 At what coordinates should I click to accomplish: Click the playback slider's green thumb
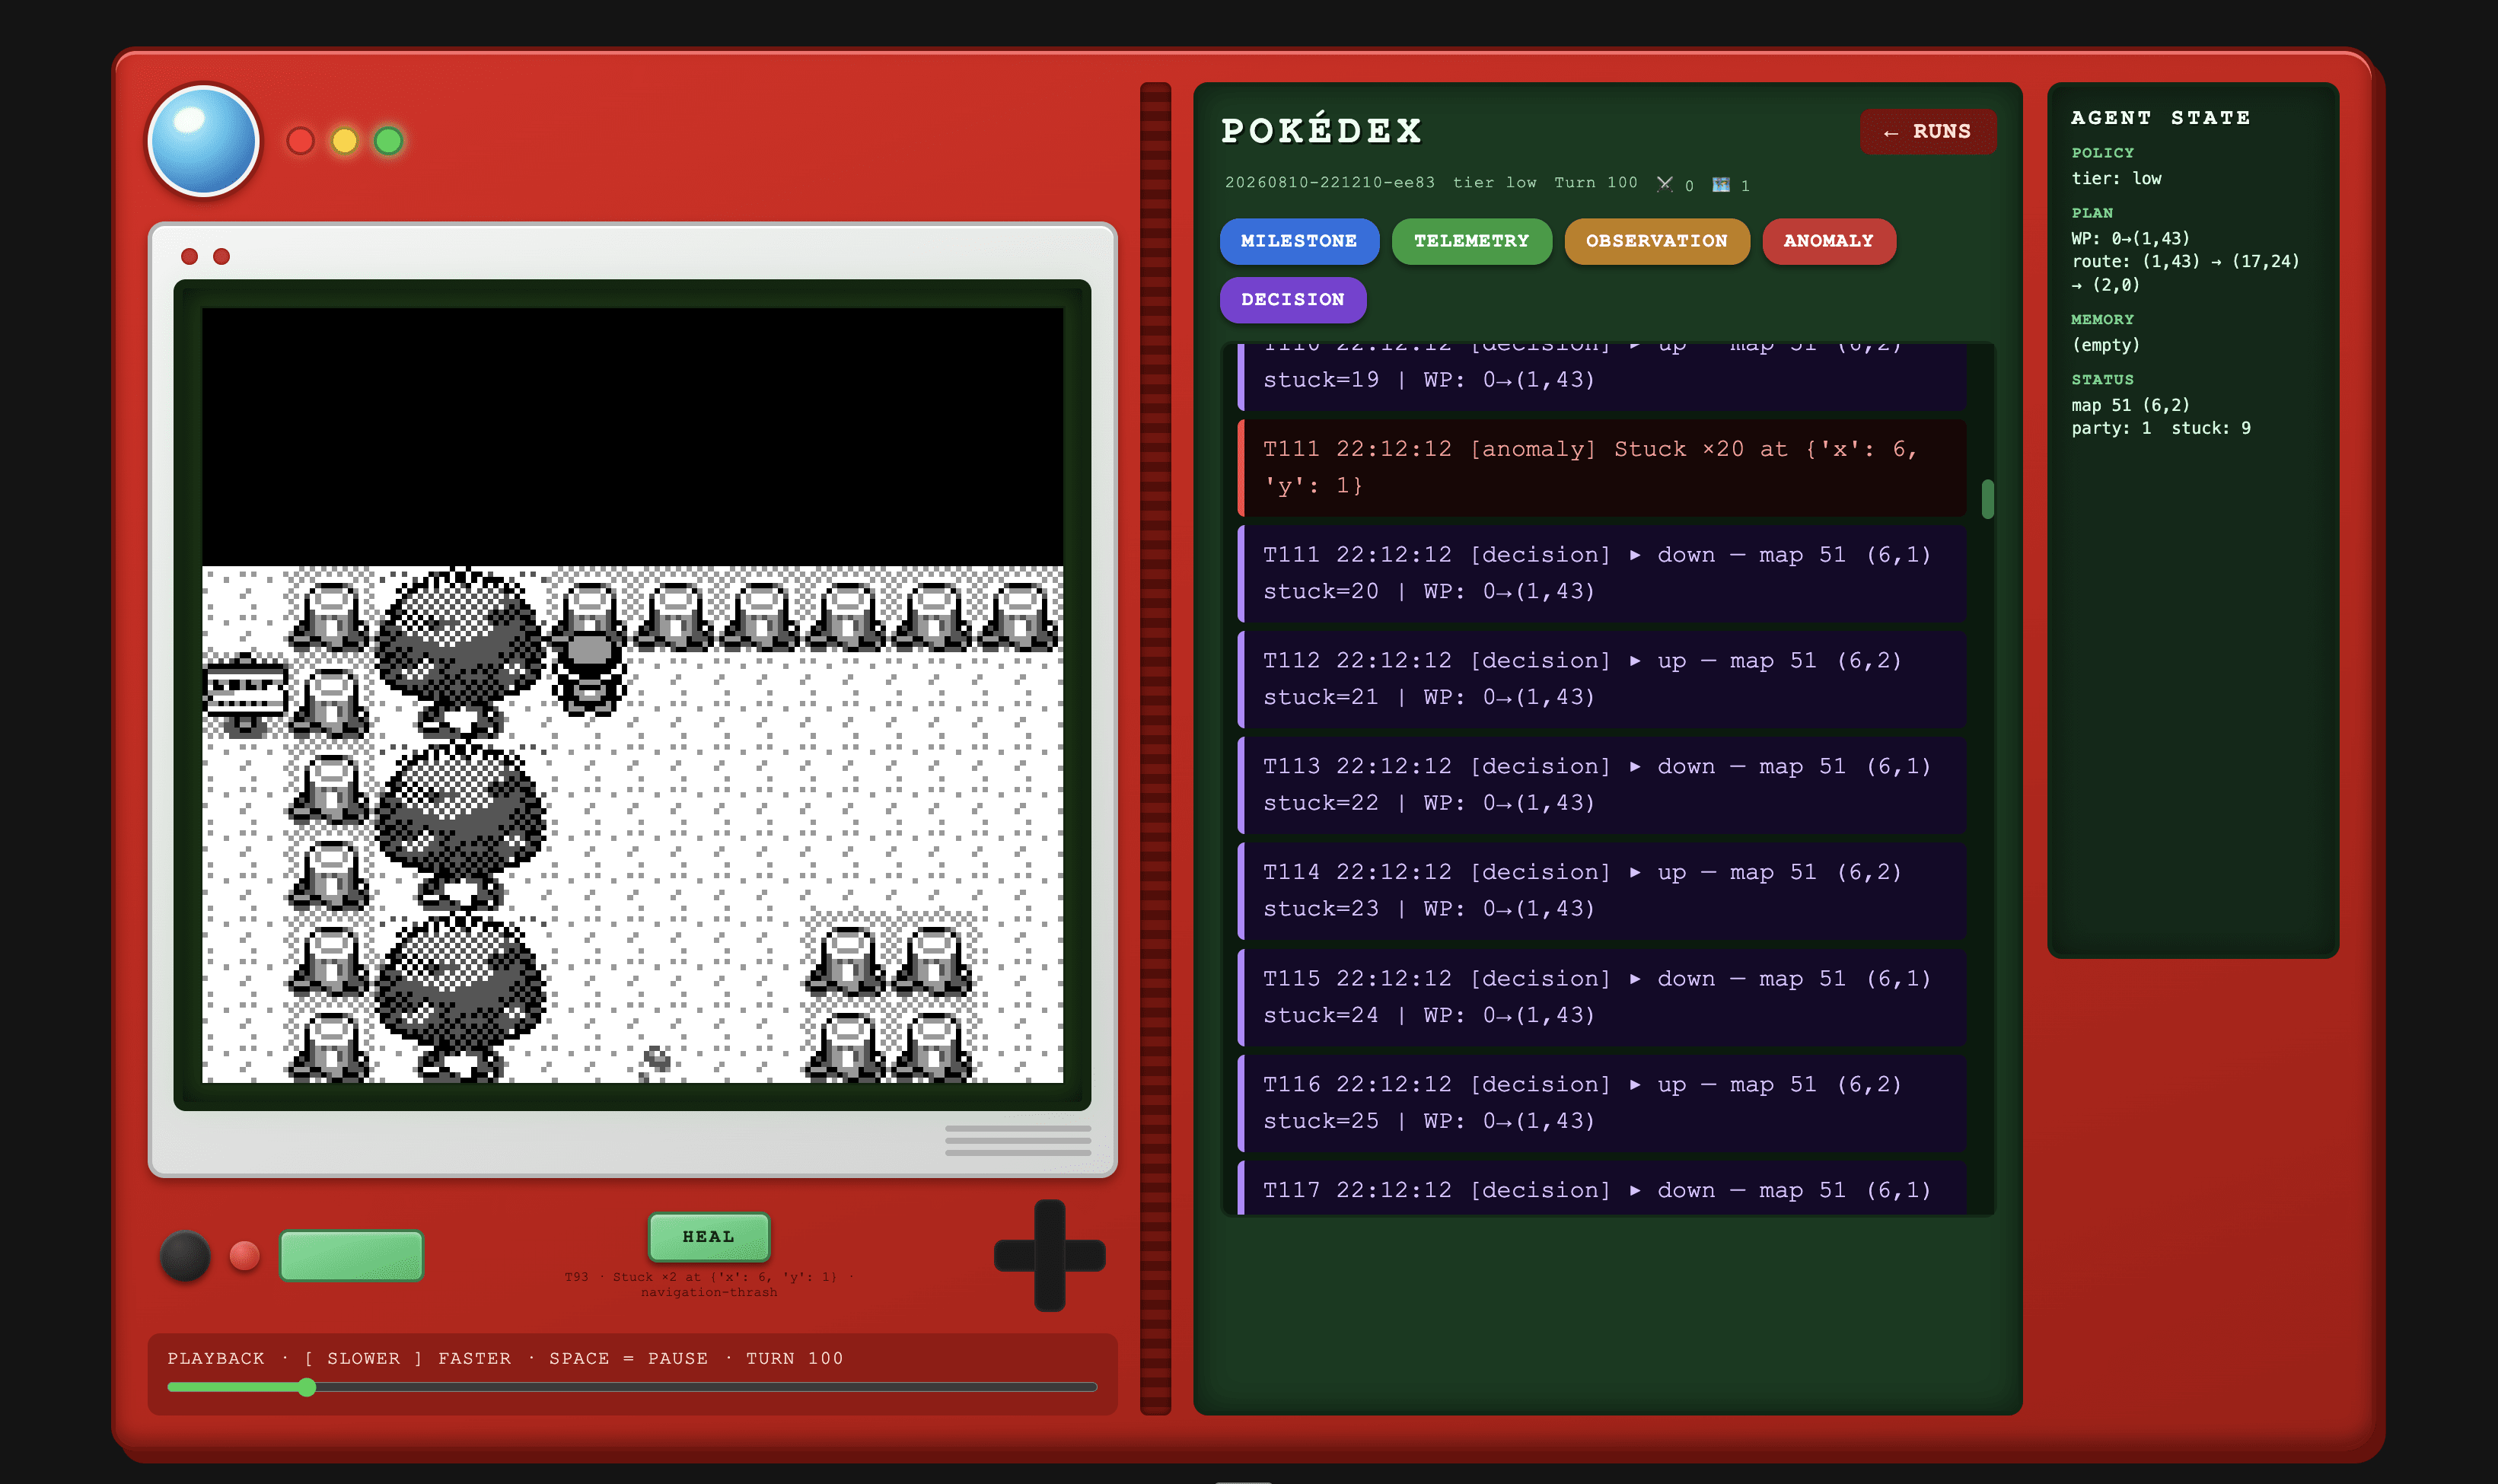pyautogui.click(x=307, y=1387)
